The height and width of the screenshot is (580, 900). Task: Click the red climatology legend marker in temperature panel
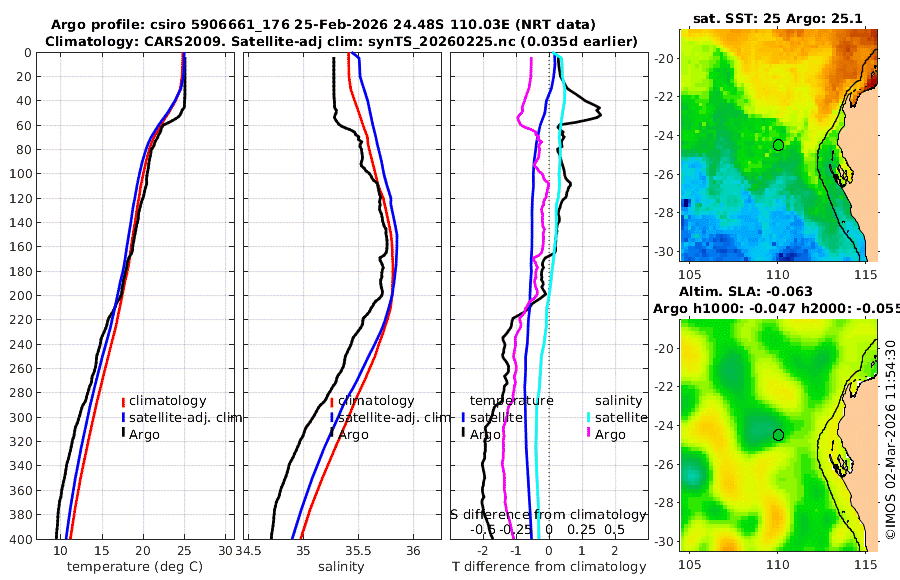pyautogui.click(x=123, y=401)
